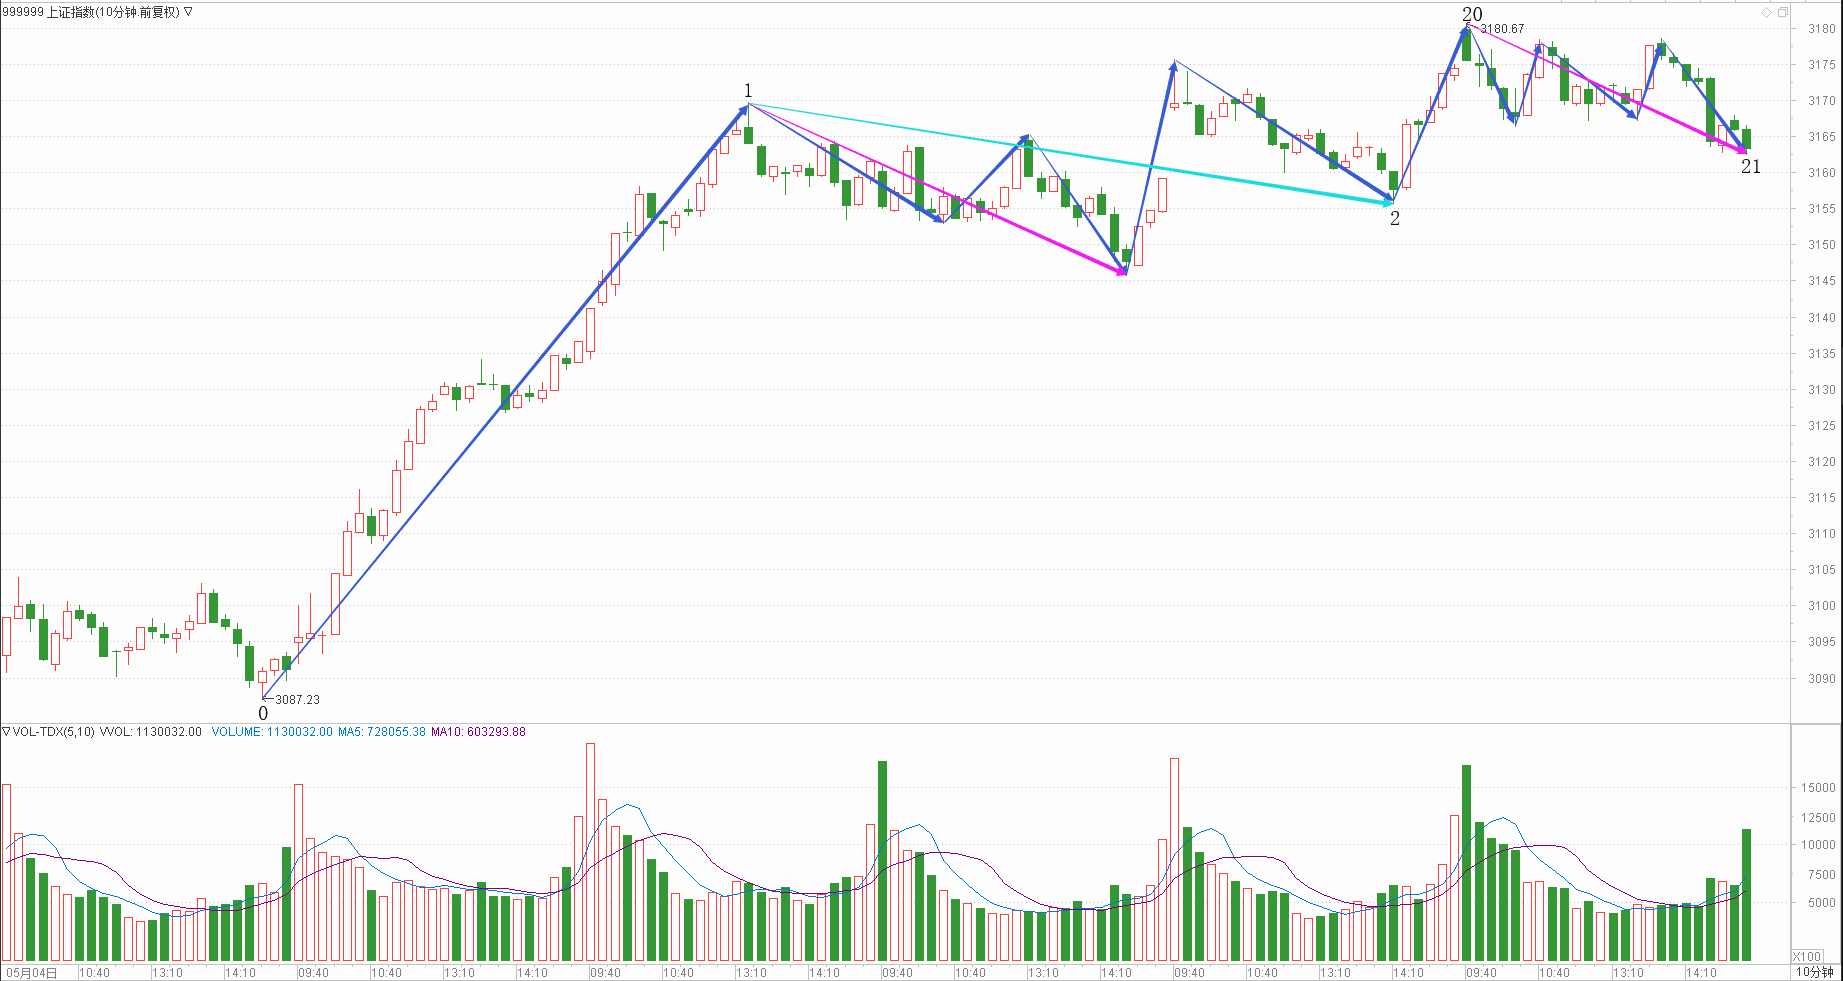Expand the triangle before VOL-TDX indicator
Screen dimensions: 1843x981
tap(6, 732)
